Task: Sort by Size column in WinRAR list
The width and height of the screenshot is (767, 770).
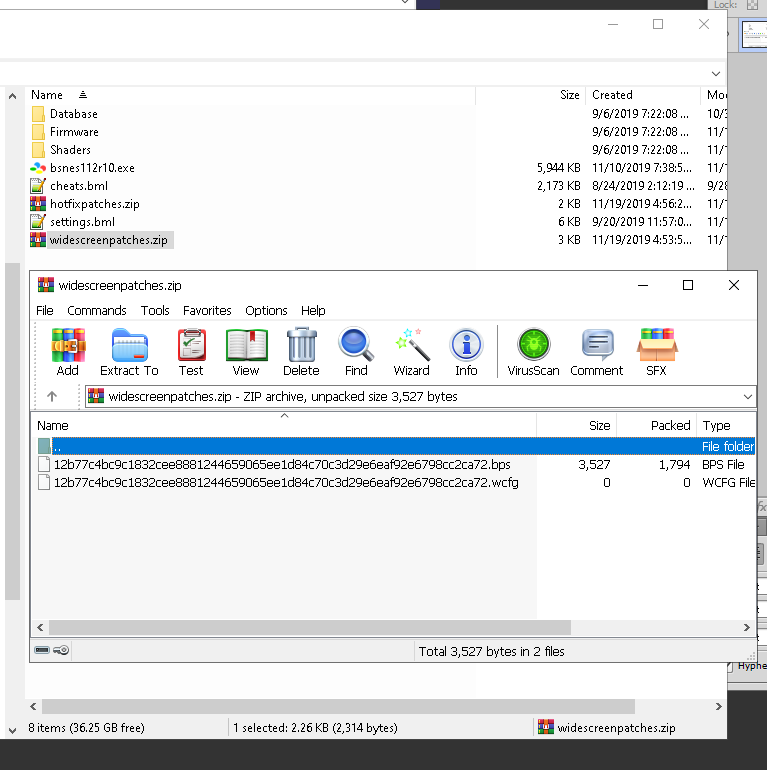Action: (x=577, y=425)
